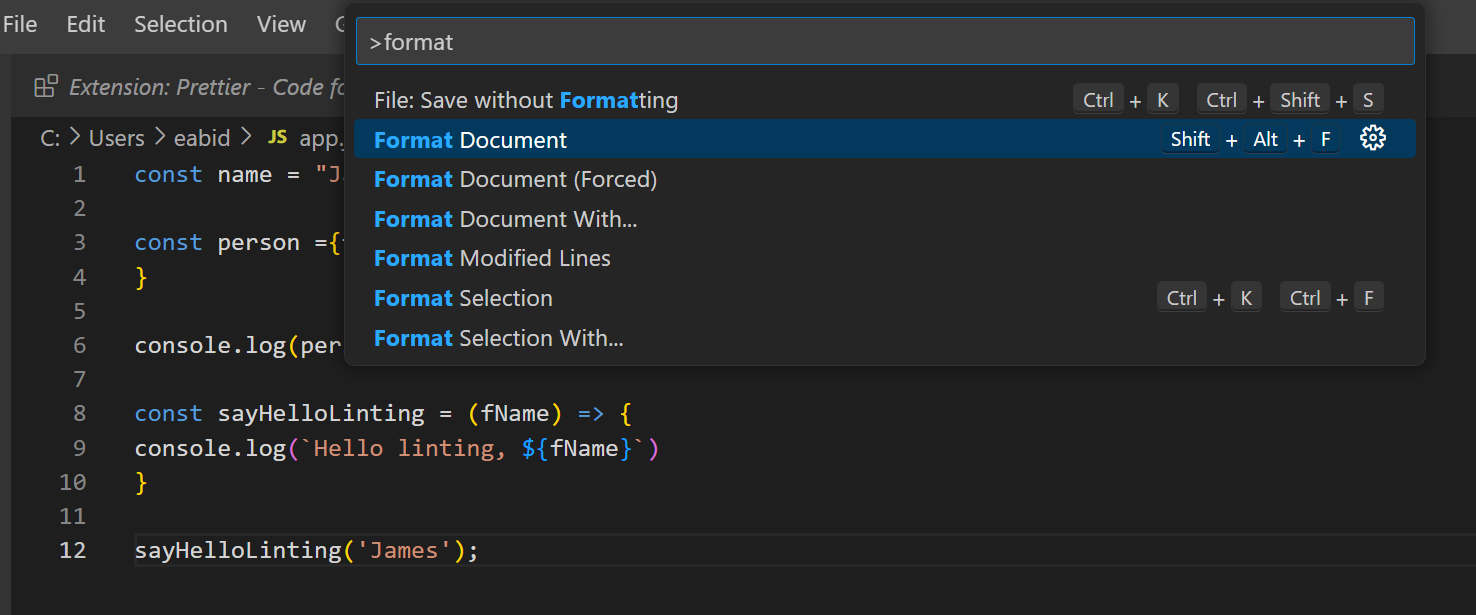Click line number 12 in the gutter
The width and height of the screenshot is (1476, 615).
(x=72, y=550)
